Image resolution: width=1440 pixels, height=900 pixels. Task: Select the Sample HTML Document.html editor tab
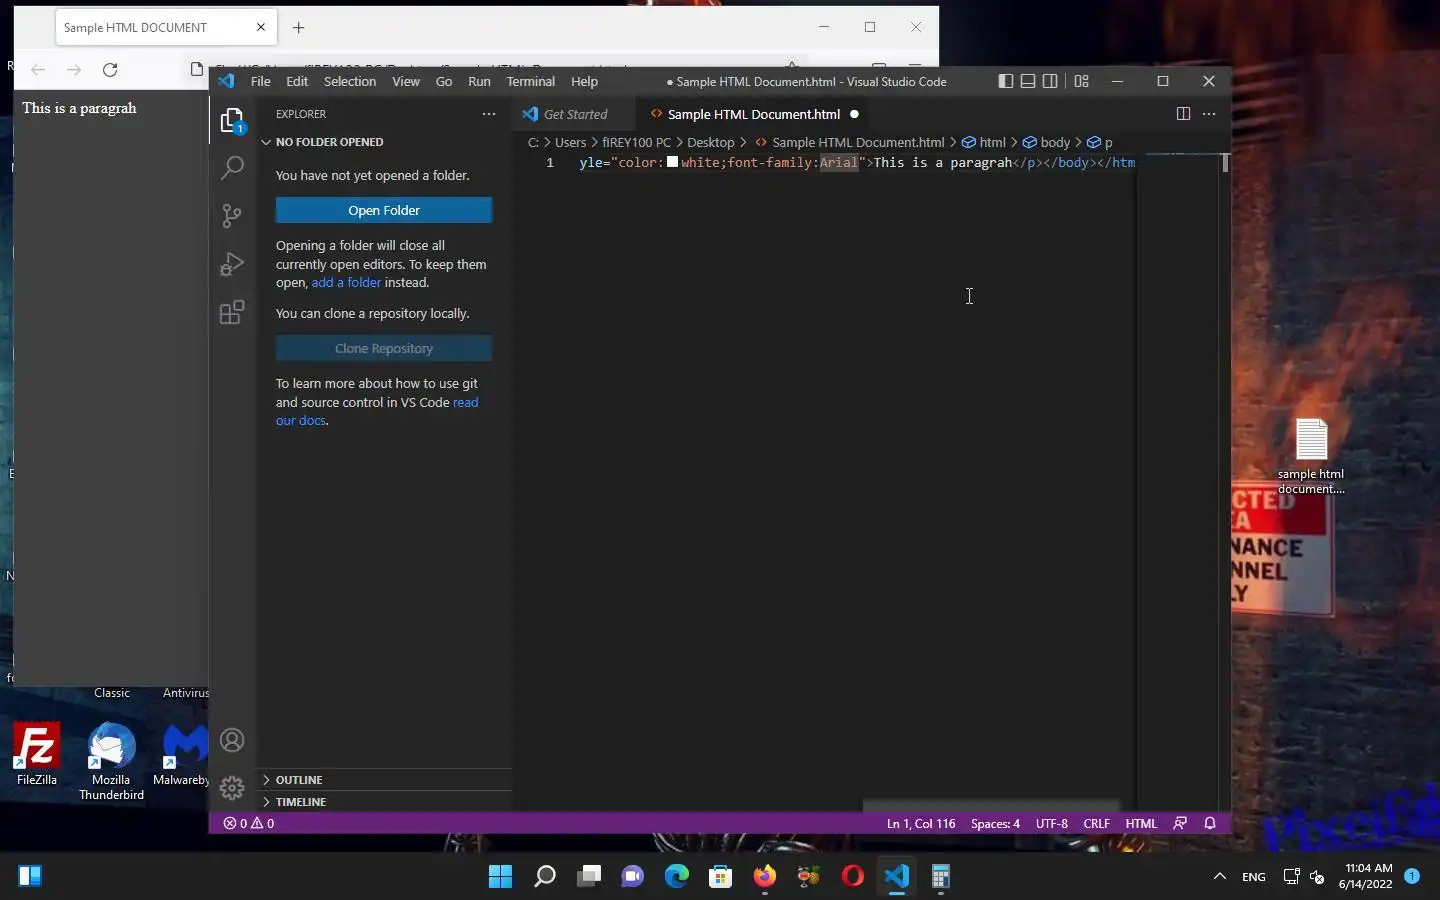pos(754,114)
